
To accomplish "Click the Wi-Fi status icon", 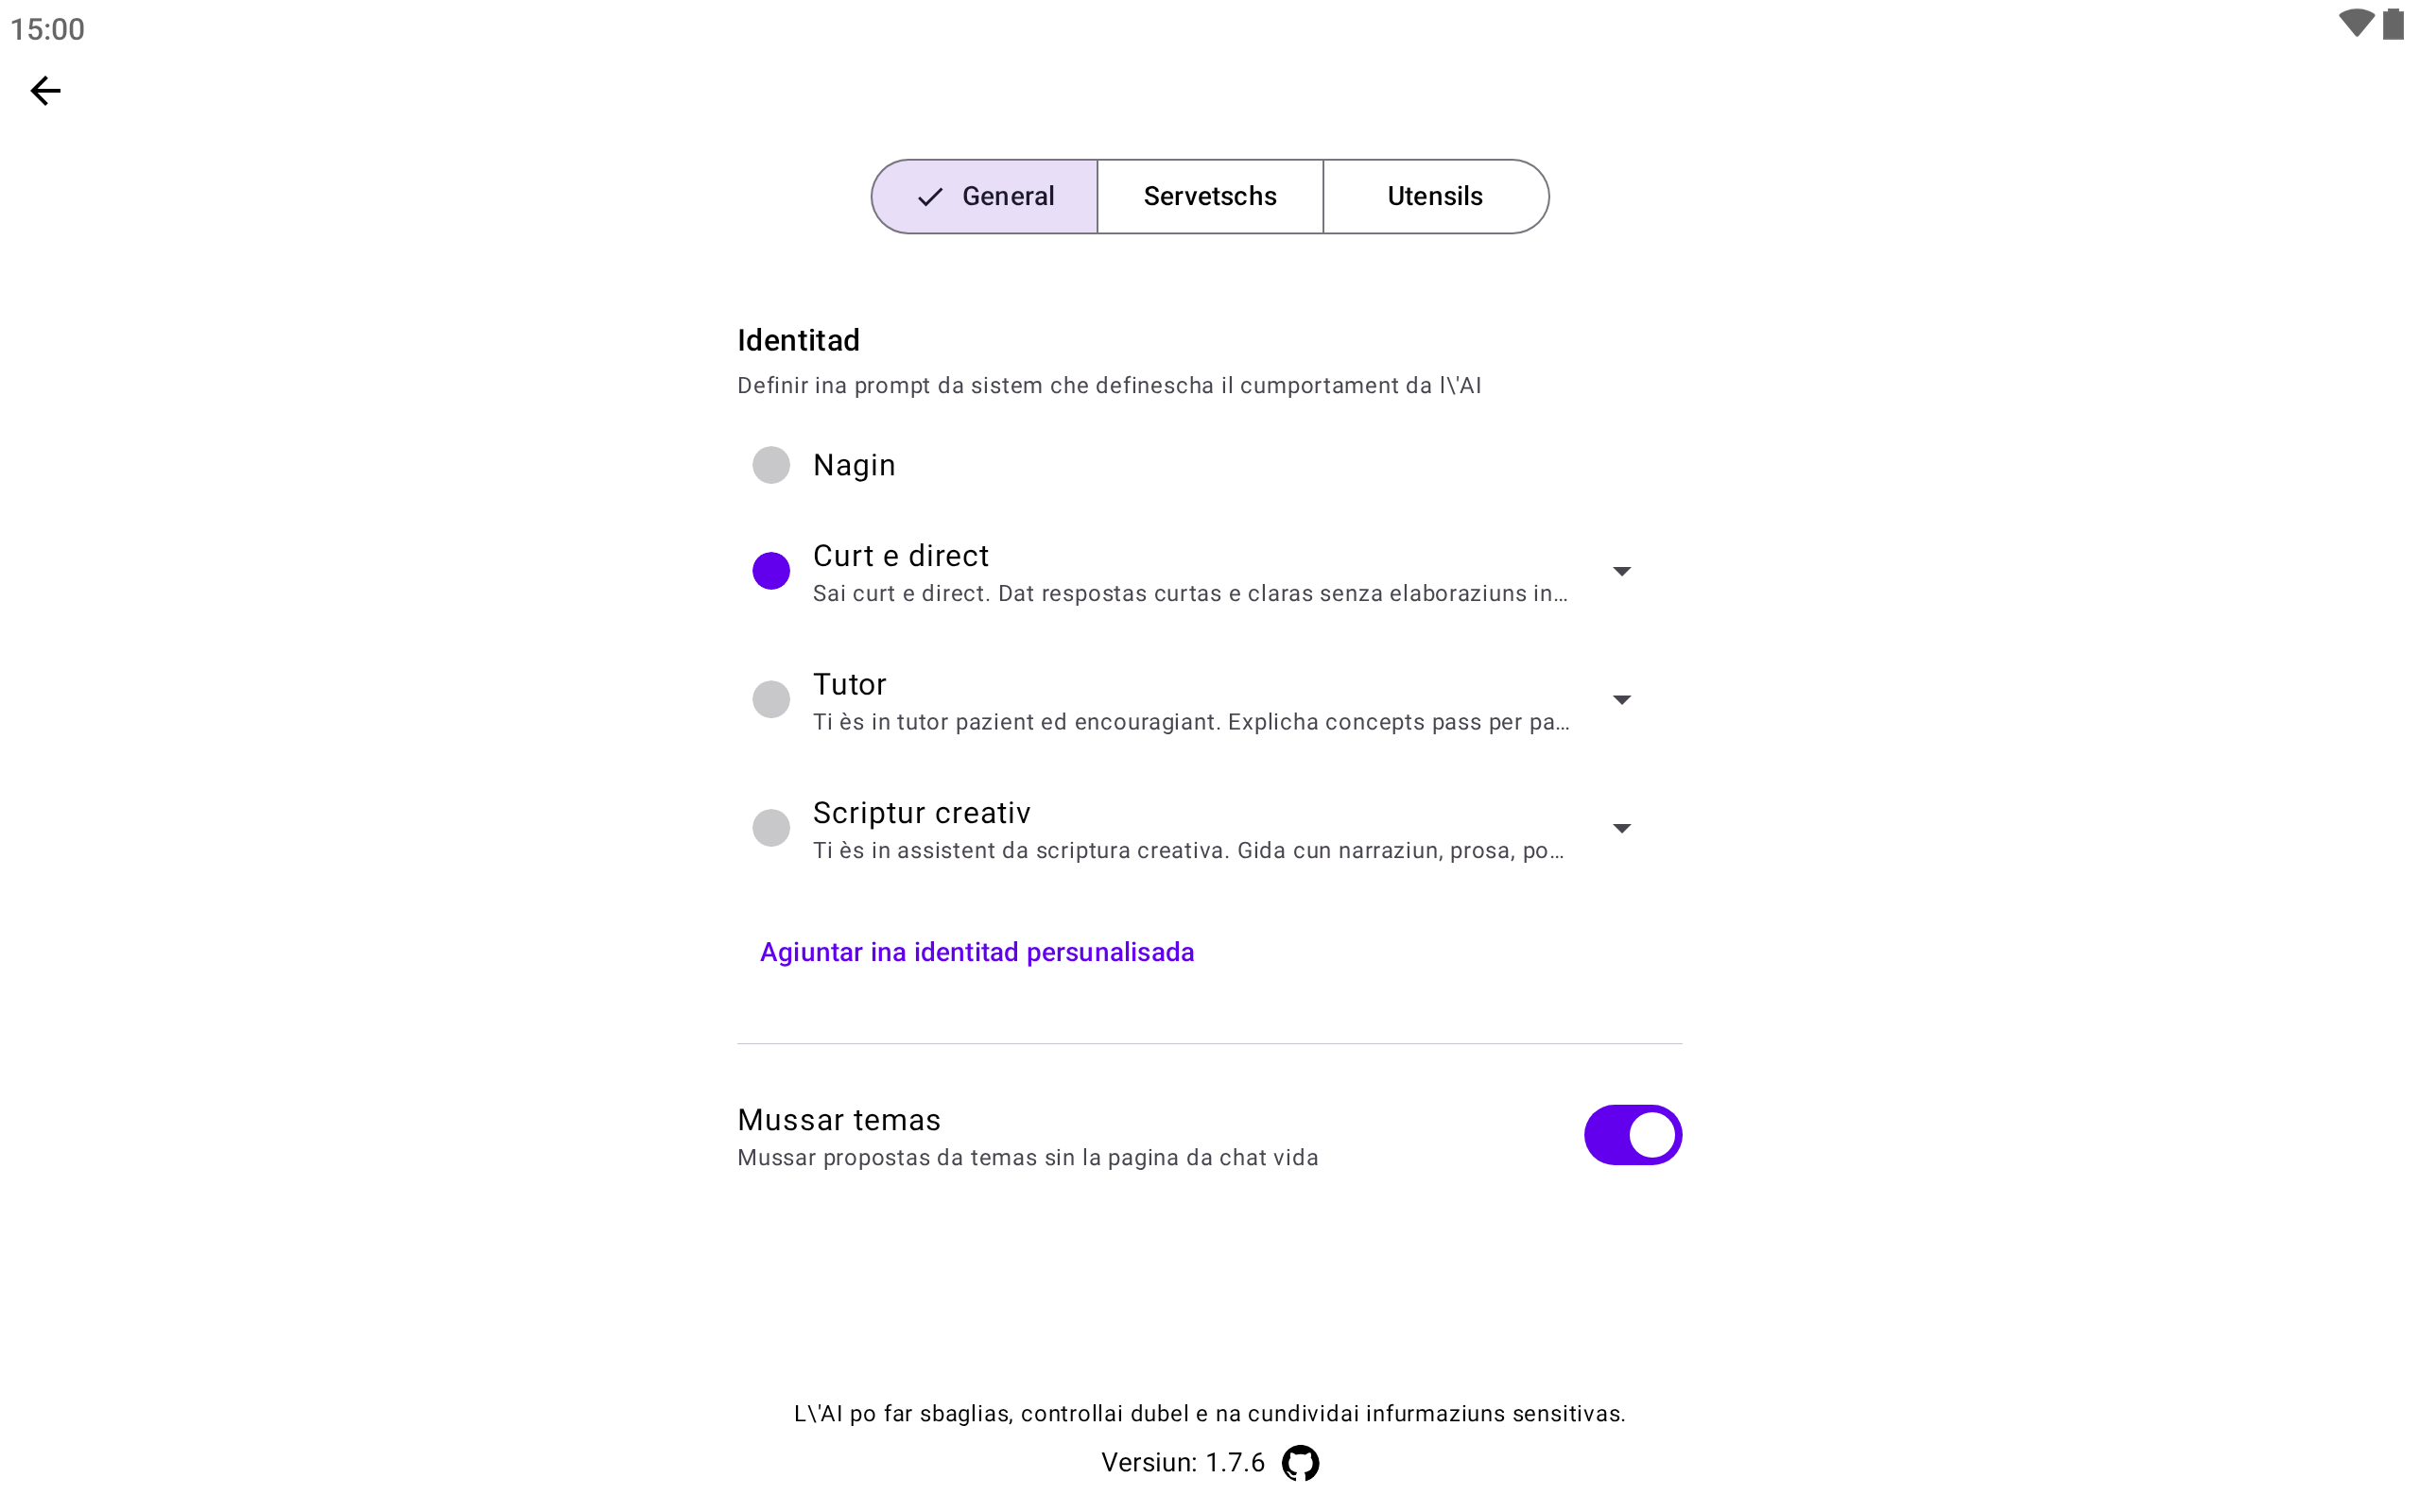I will pyautogui.click(x=2355, y=24).
